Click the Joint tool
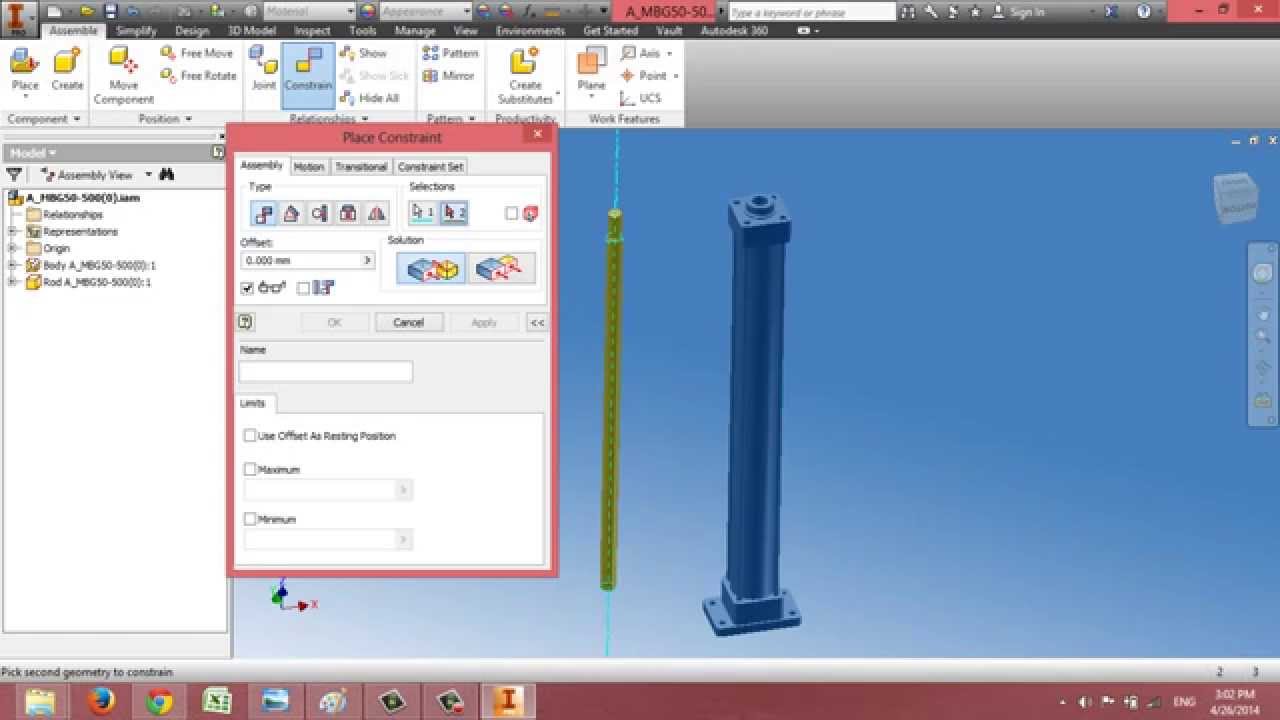 (264, 70)
